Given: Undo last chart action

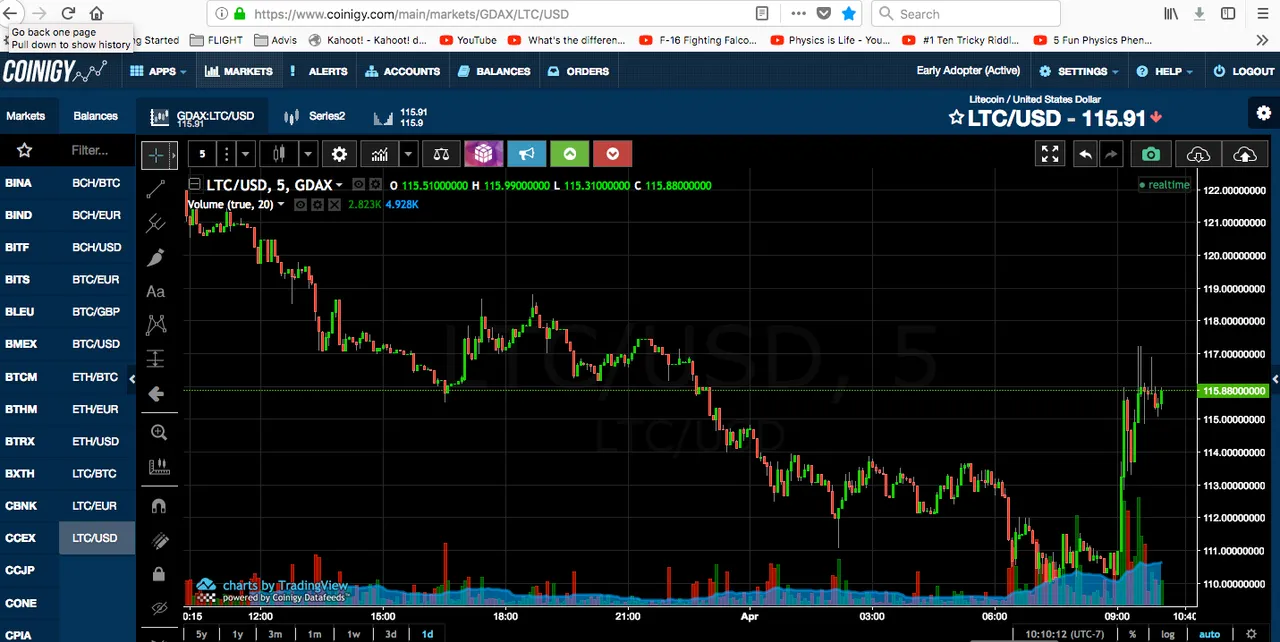Looking at the screenshot, I should [1085, 154].
